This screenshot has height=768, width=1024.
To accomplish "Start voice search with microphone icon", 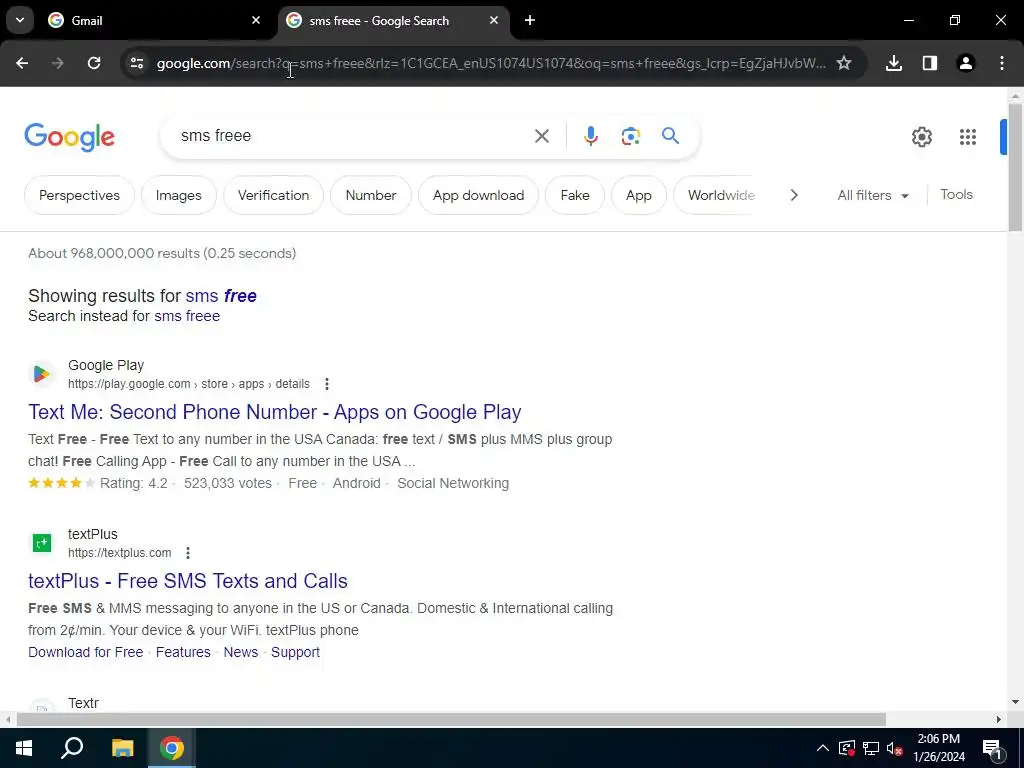I will pyautogui.click(x=590, y=136).
